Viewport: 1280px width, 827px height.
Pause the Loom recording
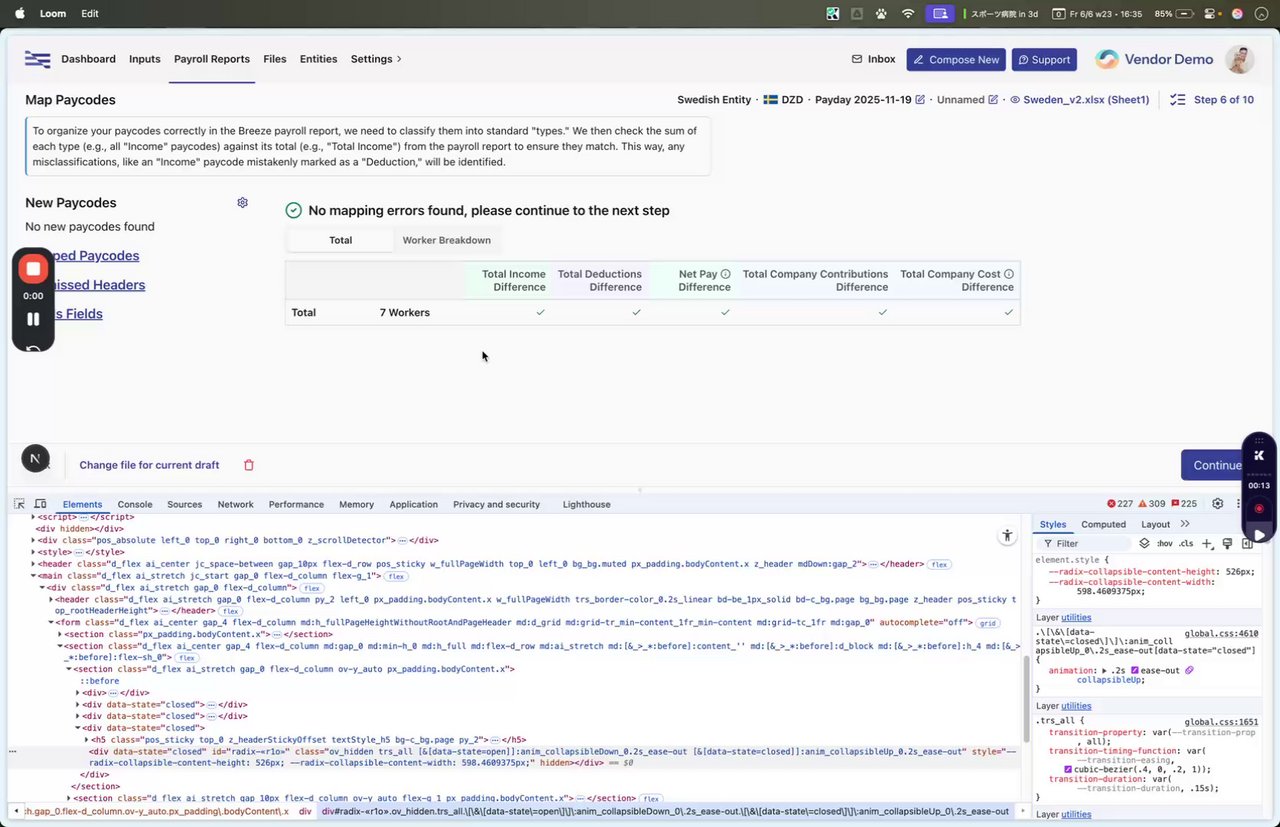(x=33, y=319)
